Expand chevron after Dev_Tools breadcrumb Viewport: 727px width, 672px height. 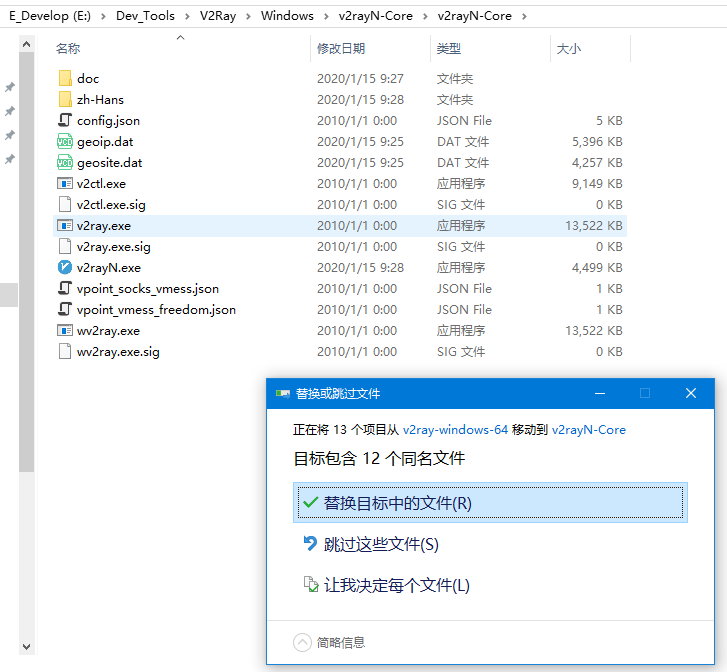tap(187, 16)
